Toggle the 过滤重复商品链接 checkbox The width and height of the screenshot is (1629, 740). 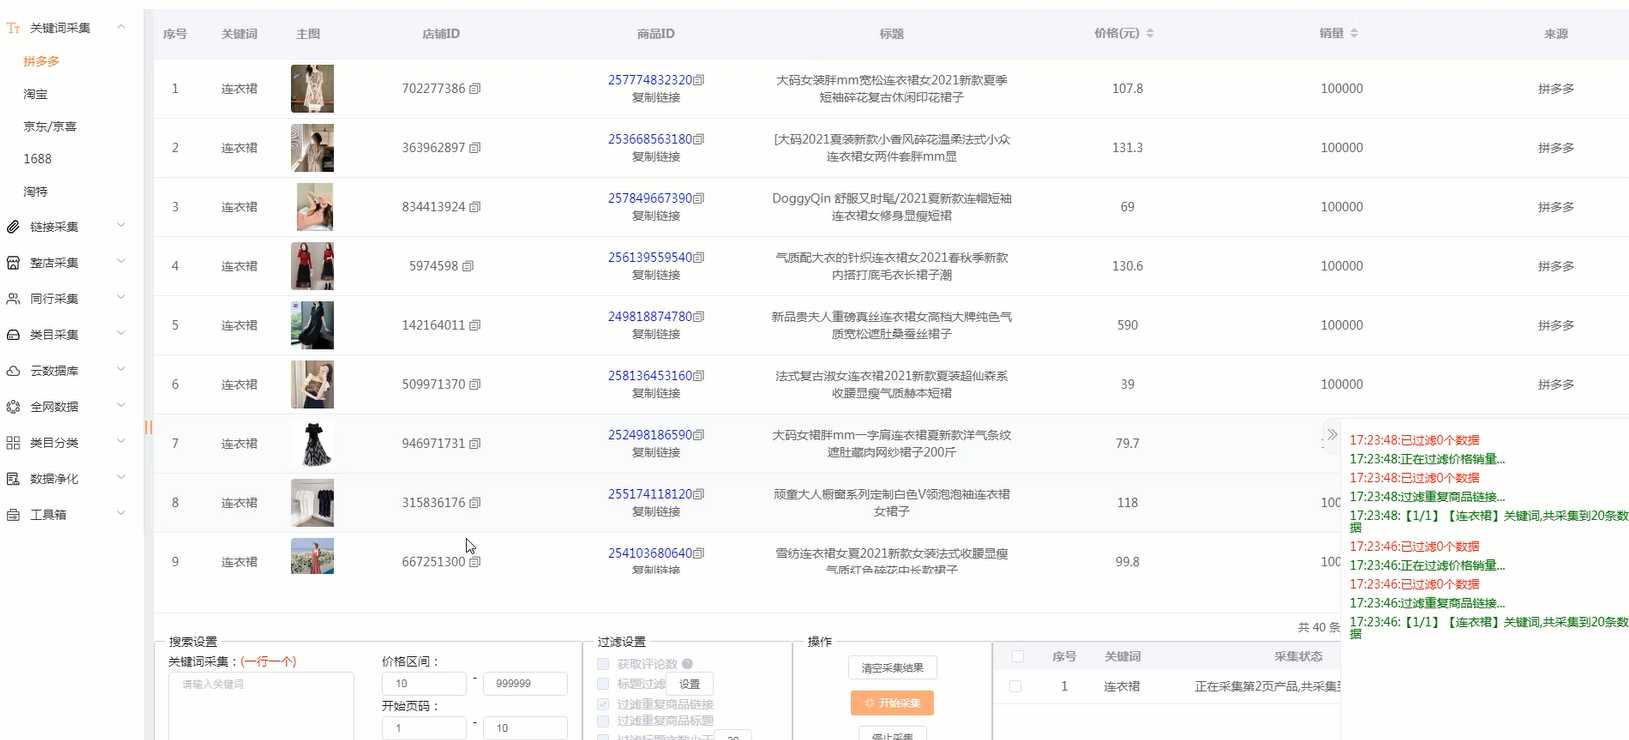[x=603, y=704]
